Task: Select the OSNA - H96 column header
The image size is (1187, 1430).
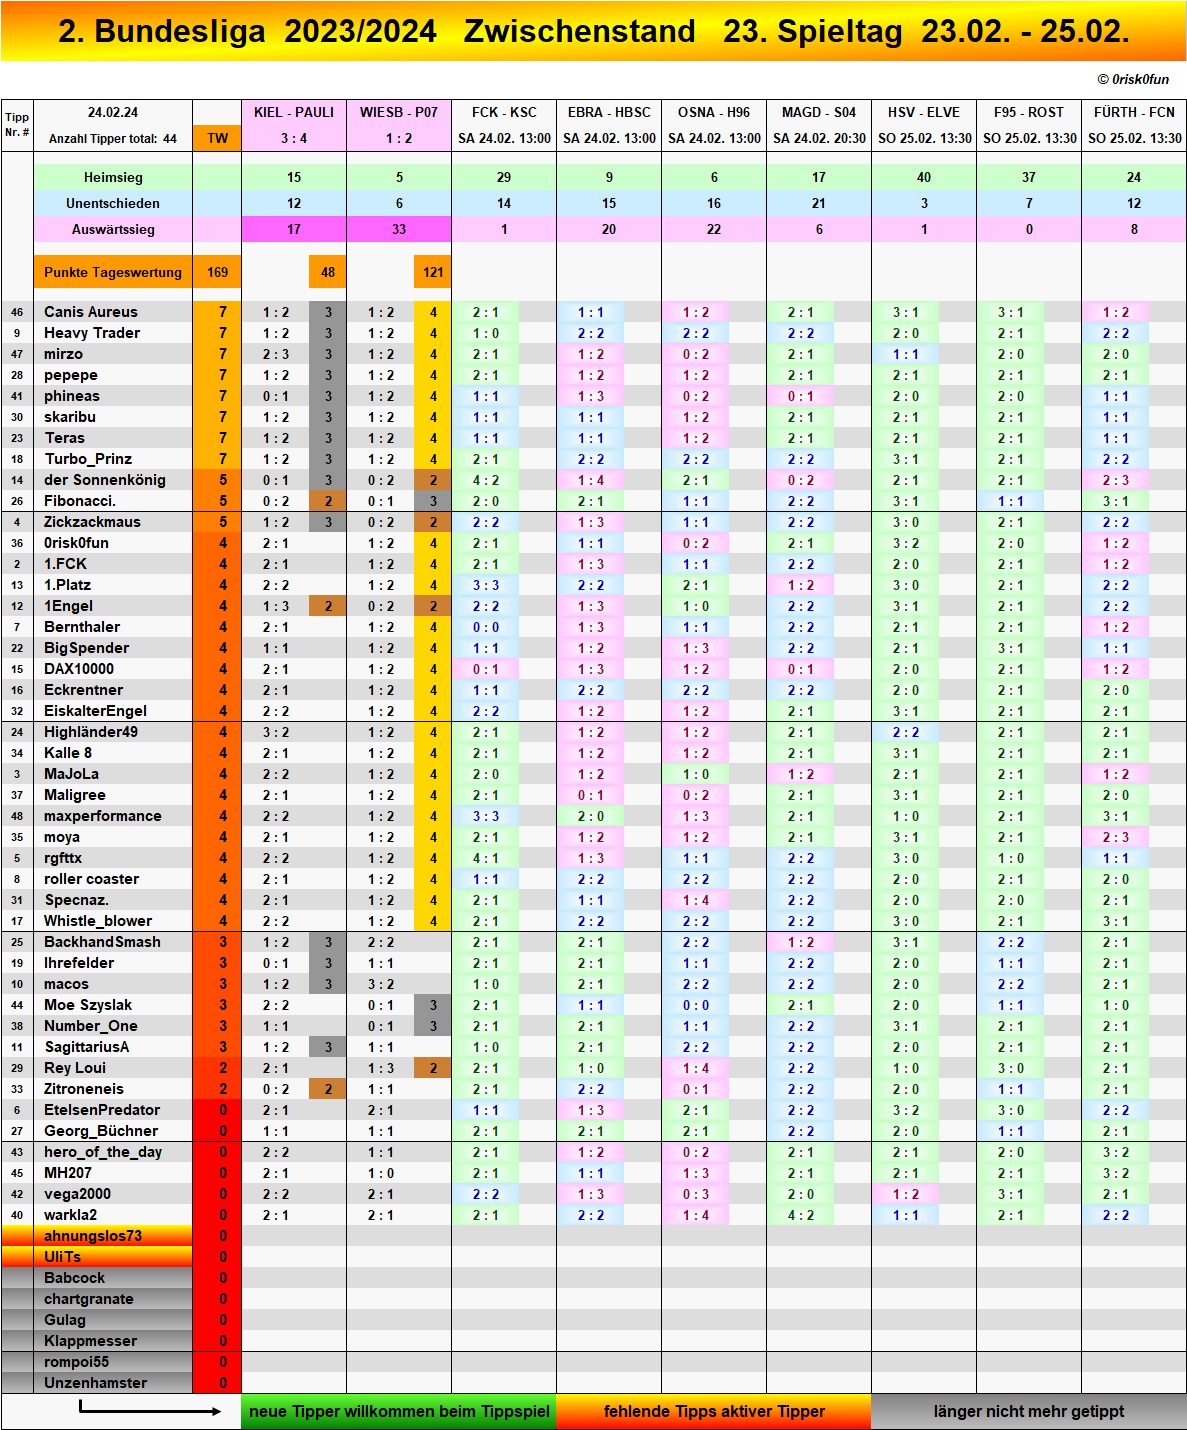Action: coord(714,112)
